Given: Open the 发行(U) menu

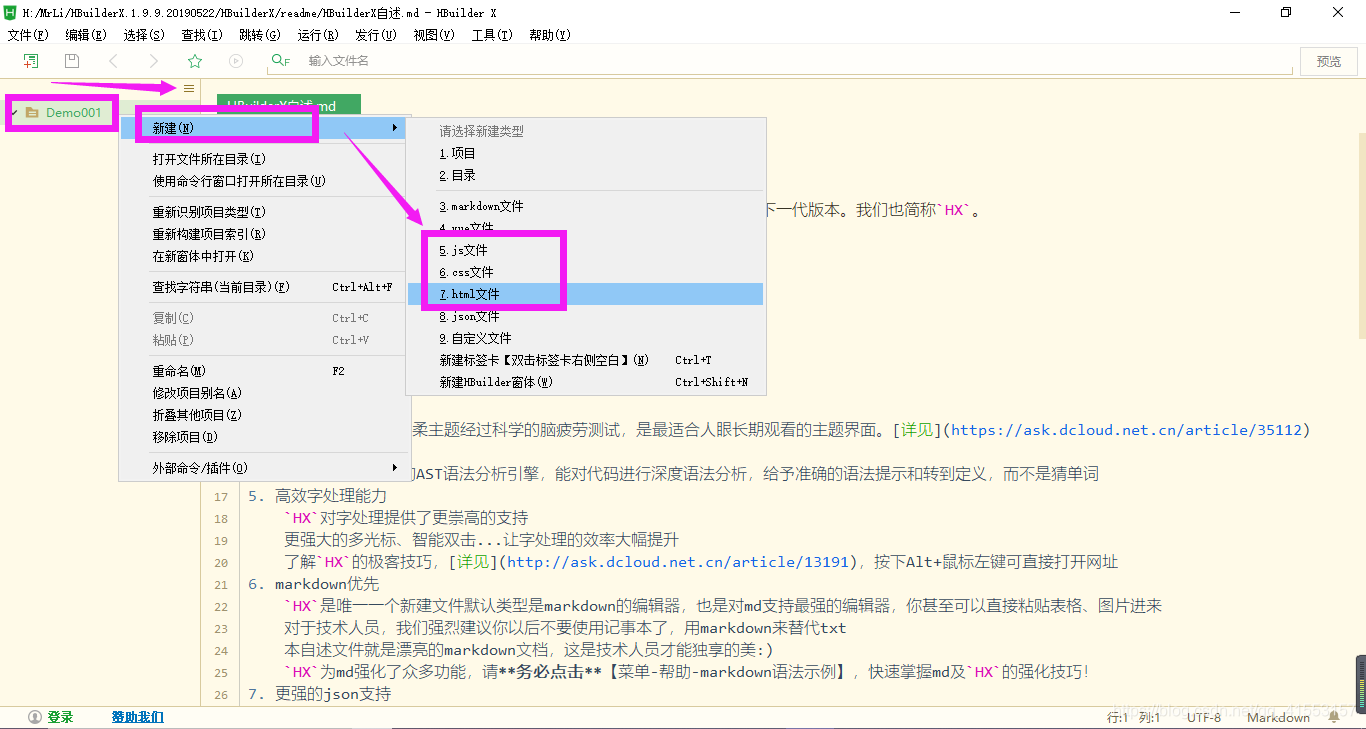Looking at the screenshot, I should point(376,35).
